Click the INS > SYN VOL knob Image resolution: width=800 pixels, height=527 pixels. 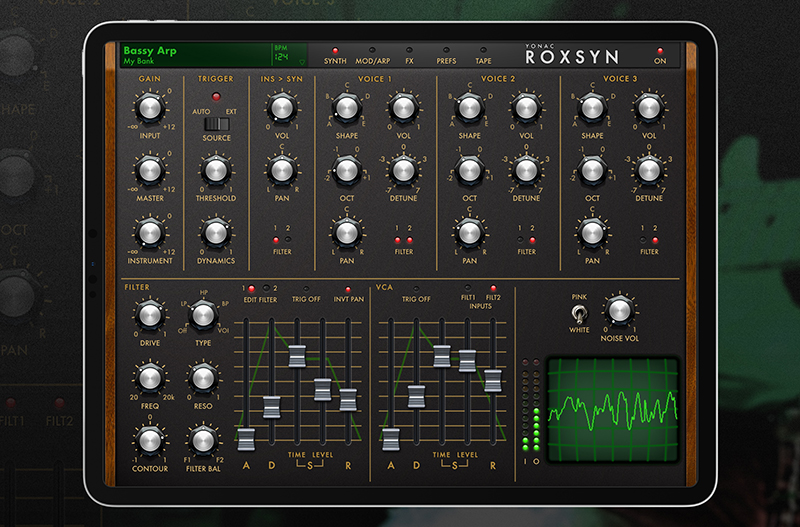tap(282, 108)
